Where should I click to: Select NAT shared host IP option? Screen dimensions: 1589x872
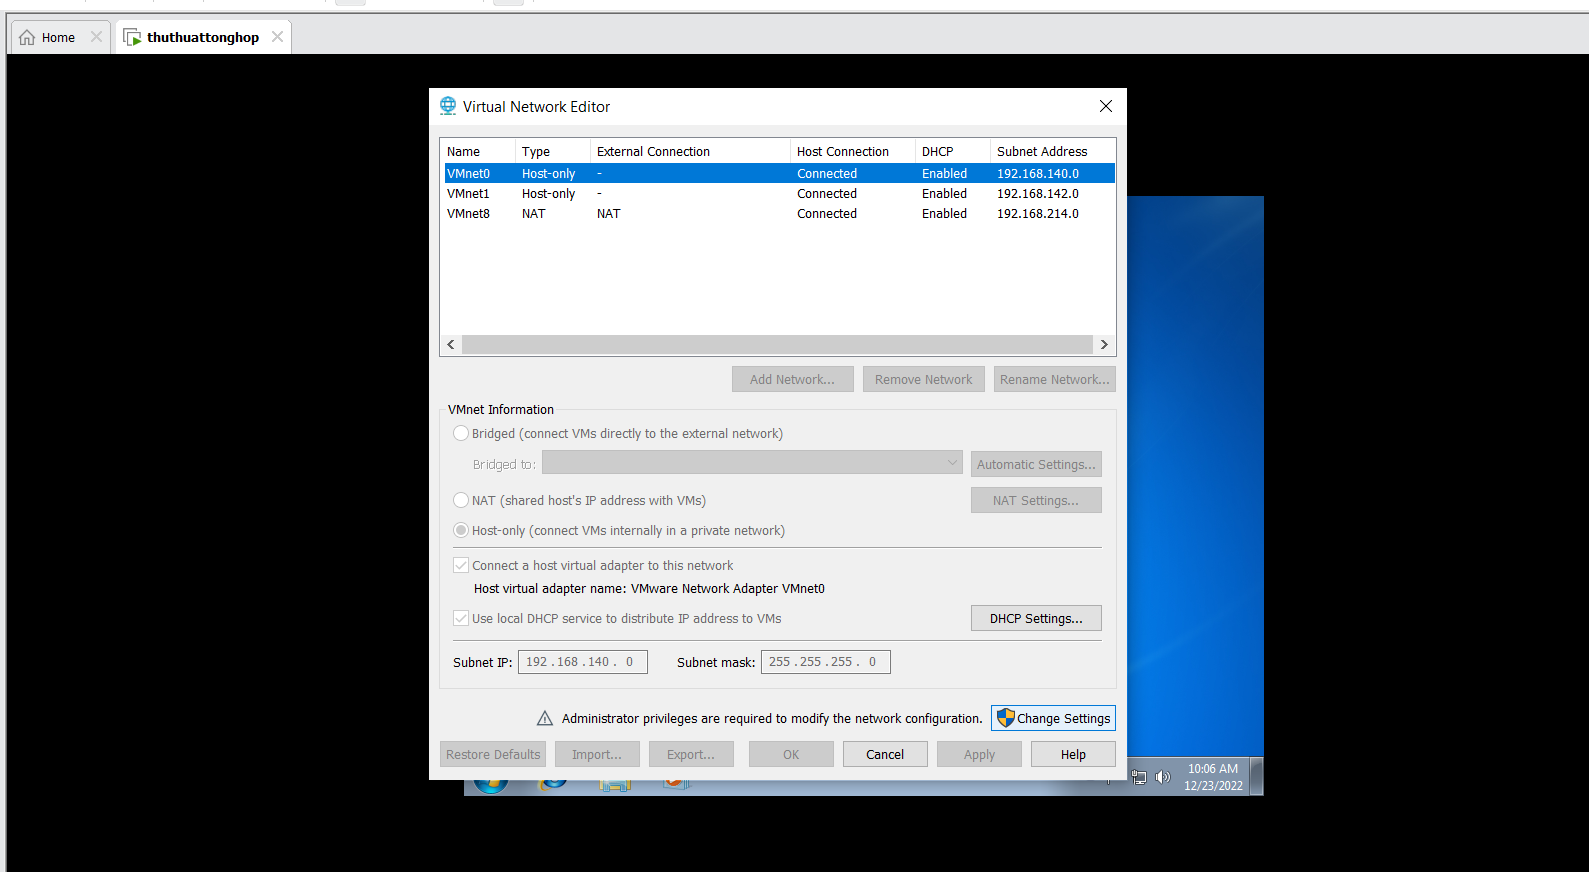pos(461,500)
